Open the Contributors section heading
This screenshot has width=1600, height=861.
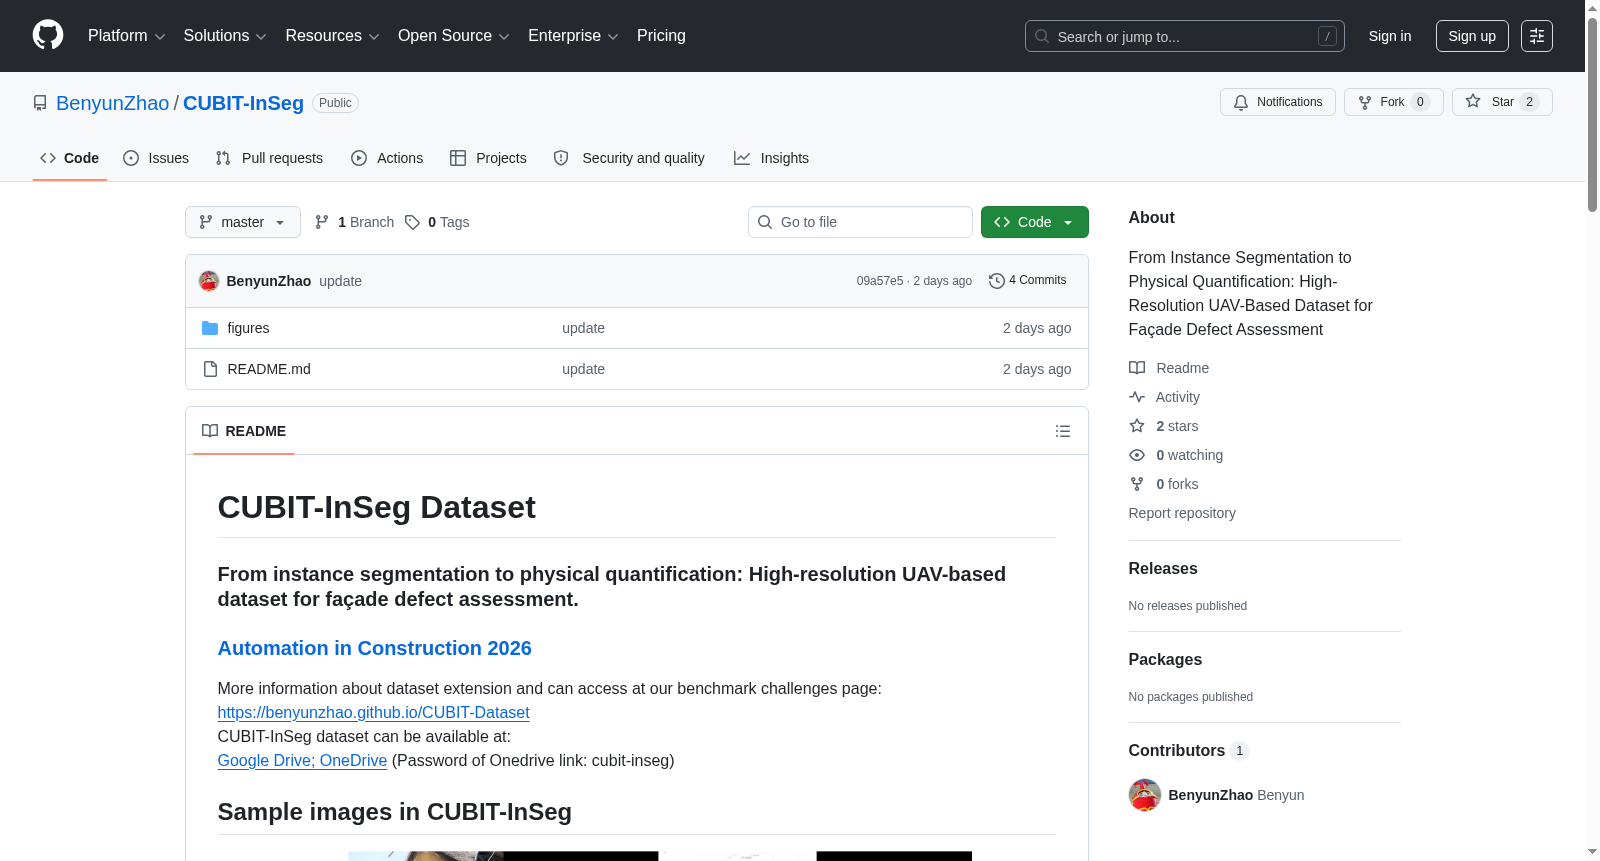(1189, 750)
